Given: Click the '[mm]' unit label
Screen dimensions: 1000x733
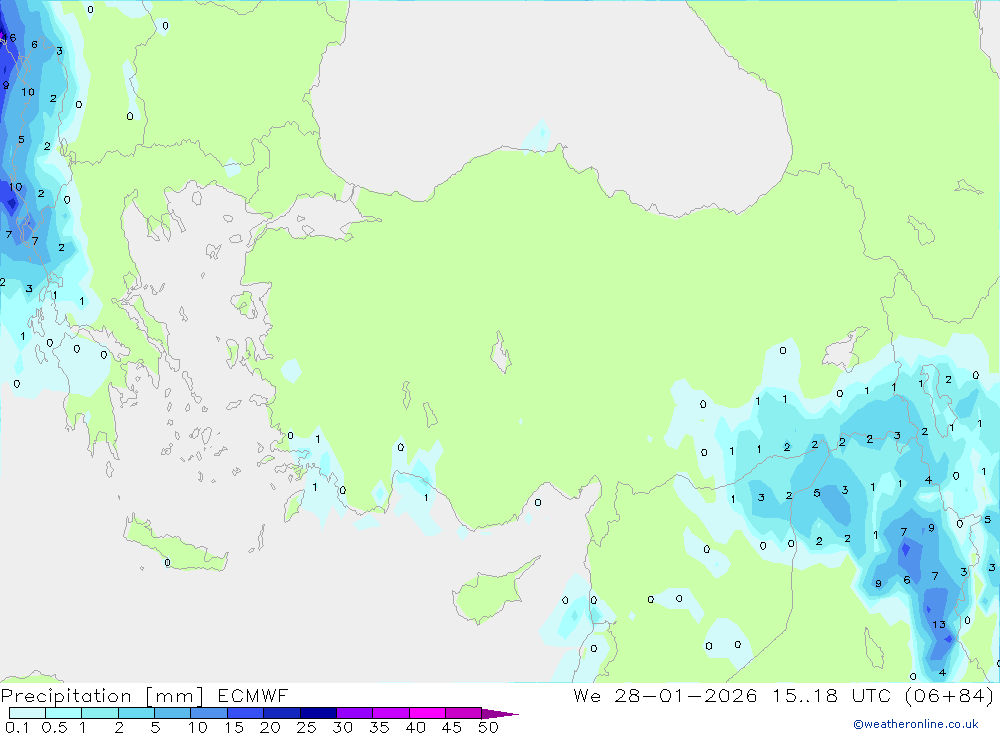Looking at the screenshot, I should [x=174, y=696].
